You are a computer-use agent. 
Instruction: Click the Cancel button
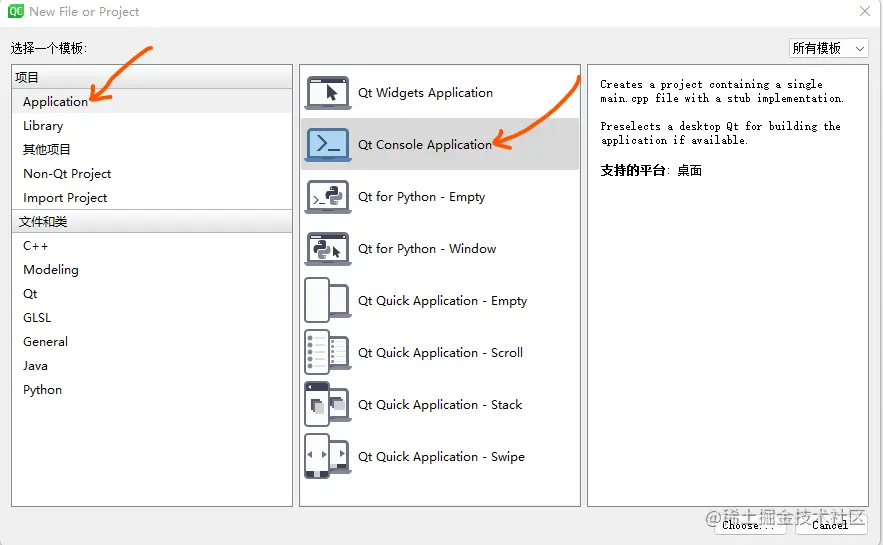coord(831,525)
